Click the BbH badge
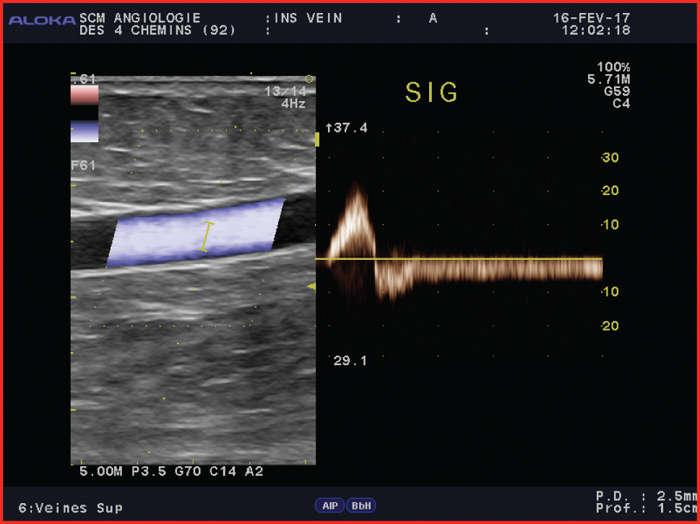700x524 pixels. (361, 505)
